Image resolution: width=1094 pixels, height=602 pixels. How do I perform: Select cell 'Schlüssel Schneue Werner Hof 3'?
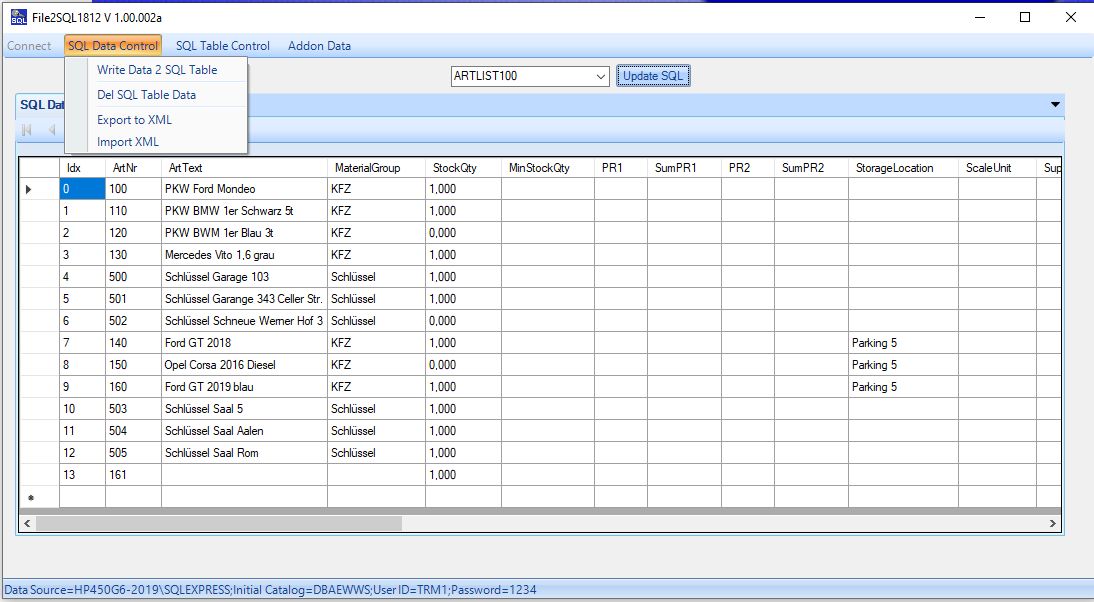point(244,321)
